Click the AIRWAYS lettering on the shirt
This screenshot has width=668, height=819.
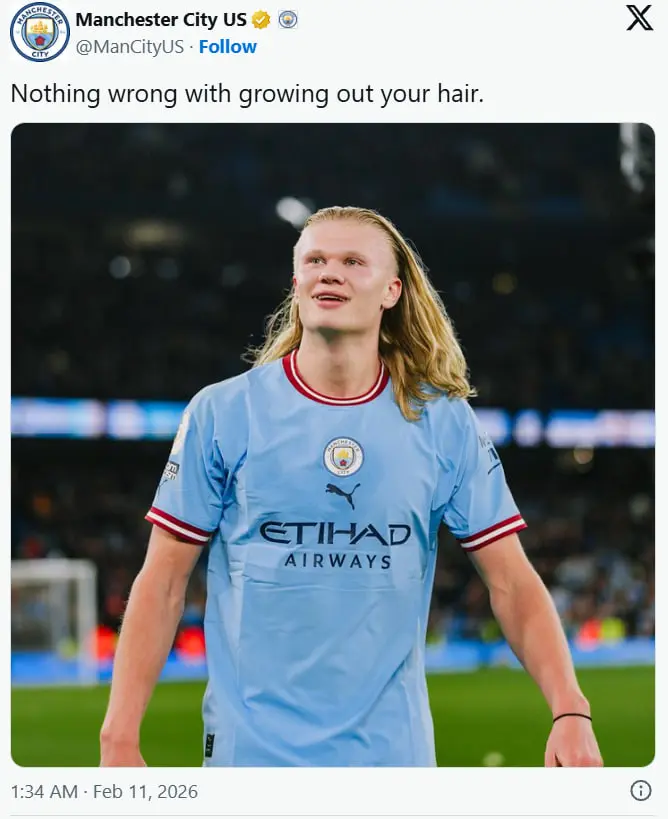coord(337,561)
